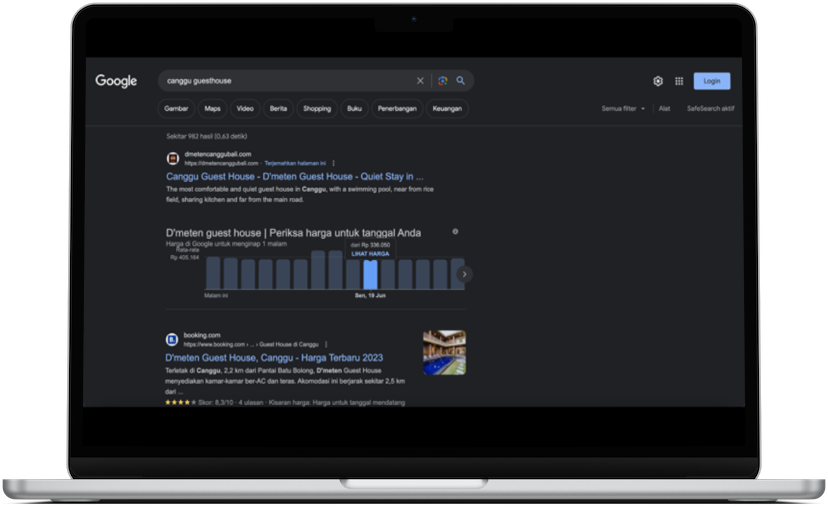Open three-dot menu beside booking.com result
Screen dimensions: 828x507
pyautogui.click(x=326, y=344)
